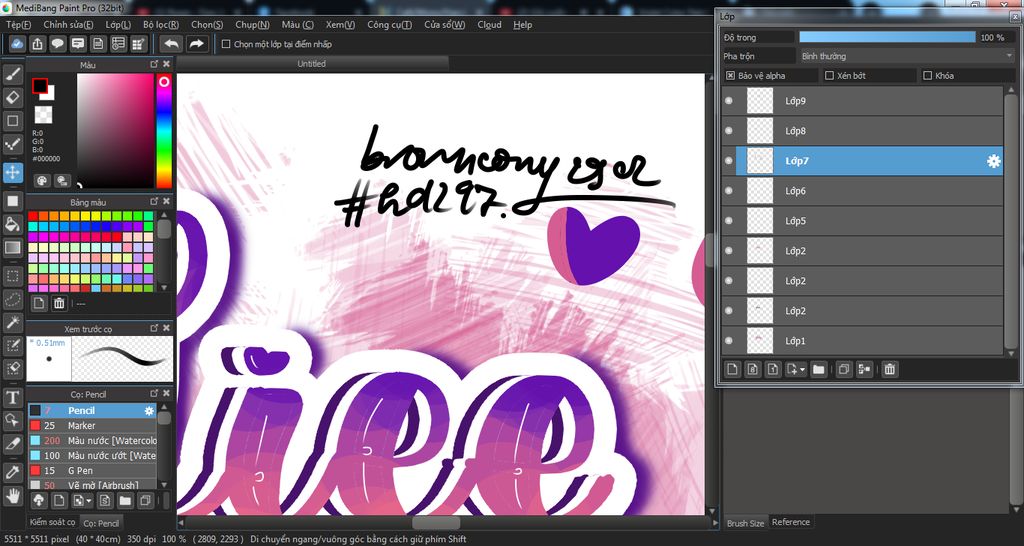Select the Move tool
Image resolution: width=1024 pixels, height=546 pixels.
pyautogui.click(x=12, y=172)
